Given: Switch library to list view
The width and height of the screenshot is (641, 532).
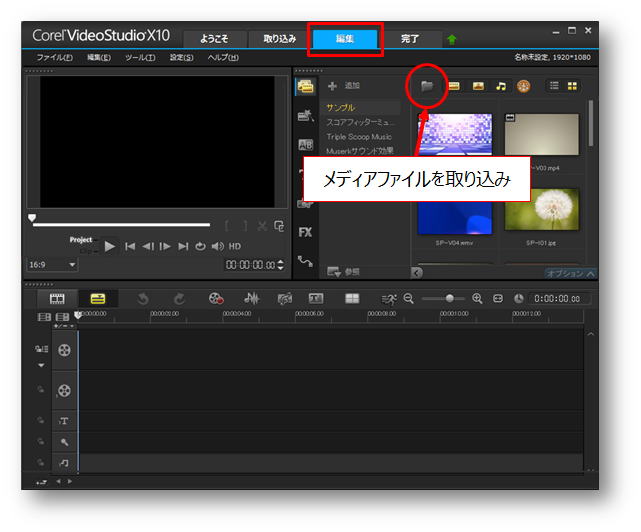Looking at the screenshot, I should (554, 85).
